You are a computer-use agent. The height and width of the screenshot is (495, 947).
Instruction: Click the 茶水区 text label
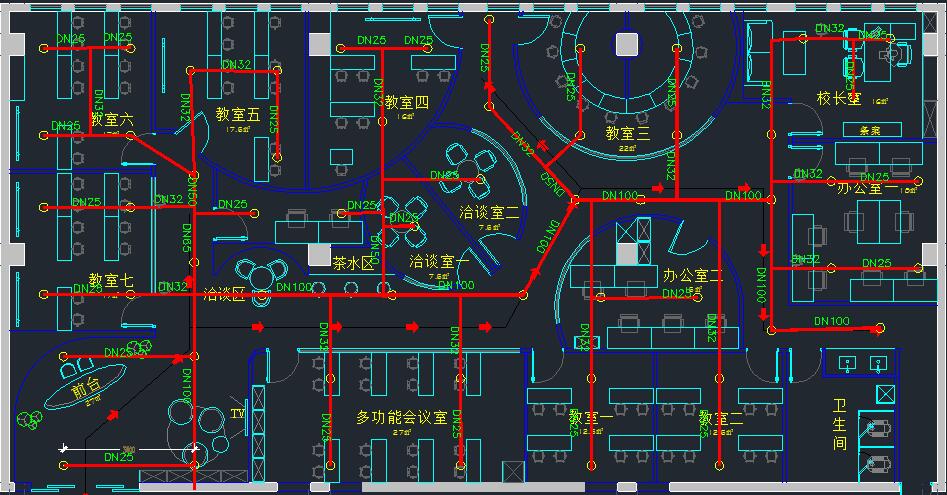pos(353,263)
